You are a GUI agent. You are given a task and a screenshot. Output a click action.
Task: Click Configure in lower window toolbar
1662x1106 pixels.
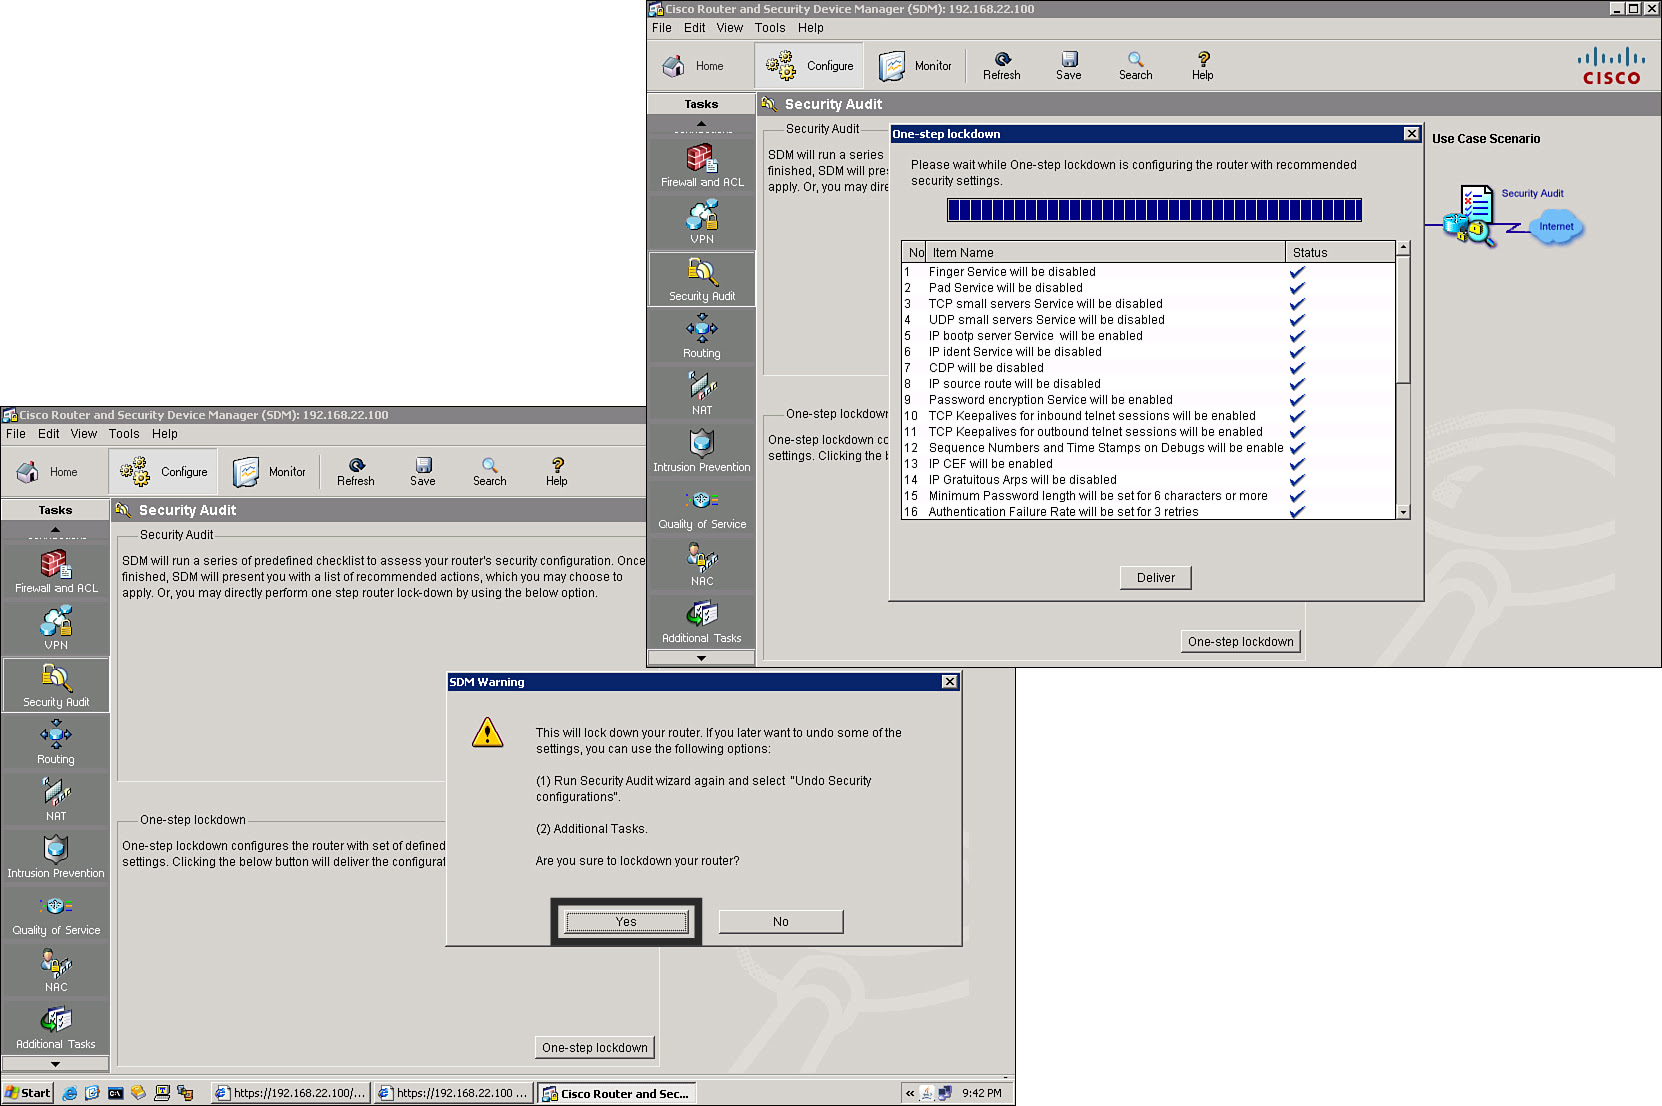pyautogui.click(x=163, y=472)
